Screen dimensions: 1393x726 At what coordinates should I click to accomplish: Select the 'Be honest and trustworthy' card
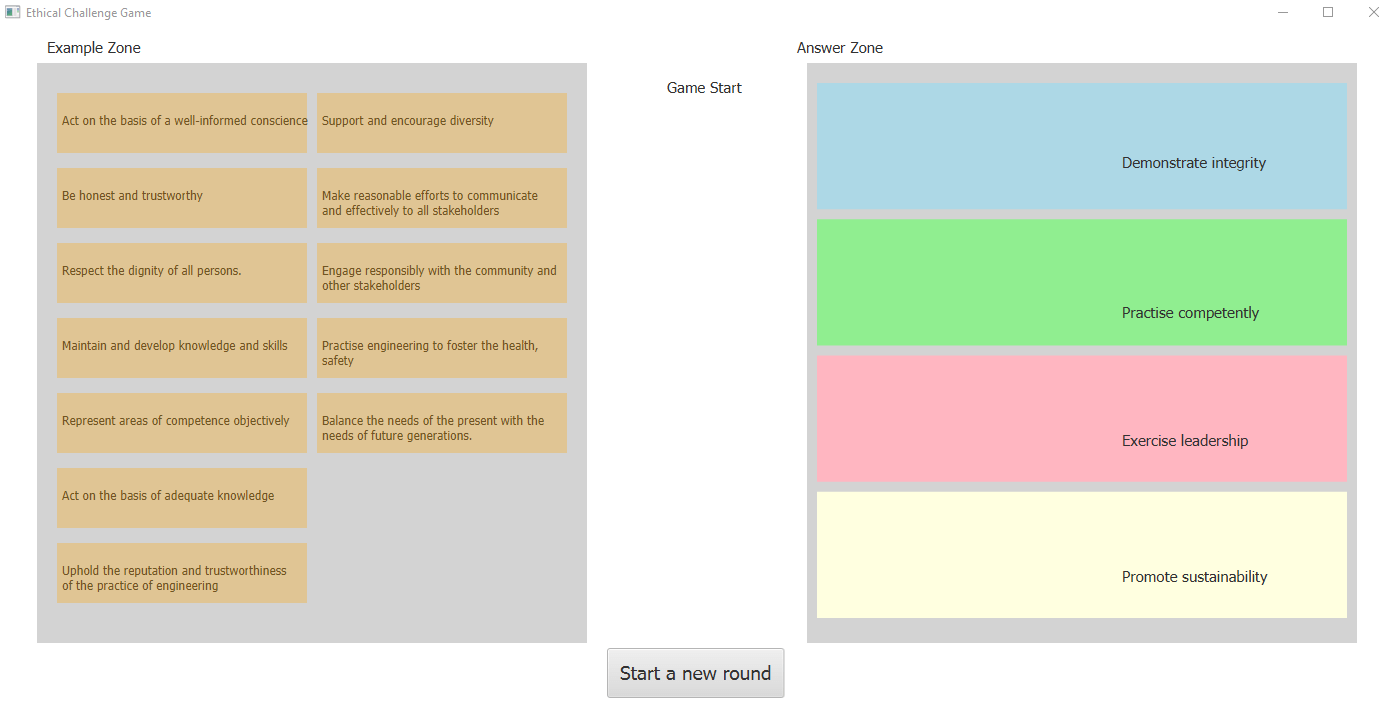coord(182,197)
